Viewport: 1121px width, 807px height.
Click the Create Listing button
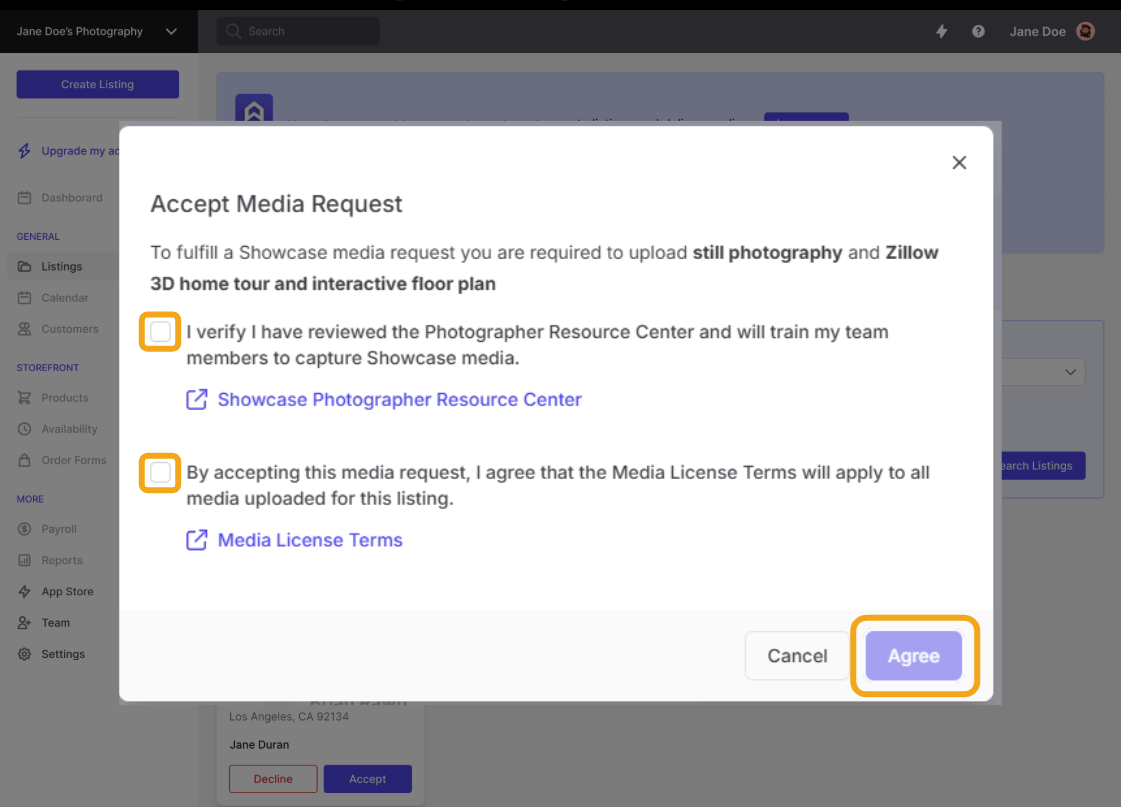98,84
